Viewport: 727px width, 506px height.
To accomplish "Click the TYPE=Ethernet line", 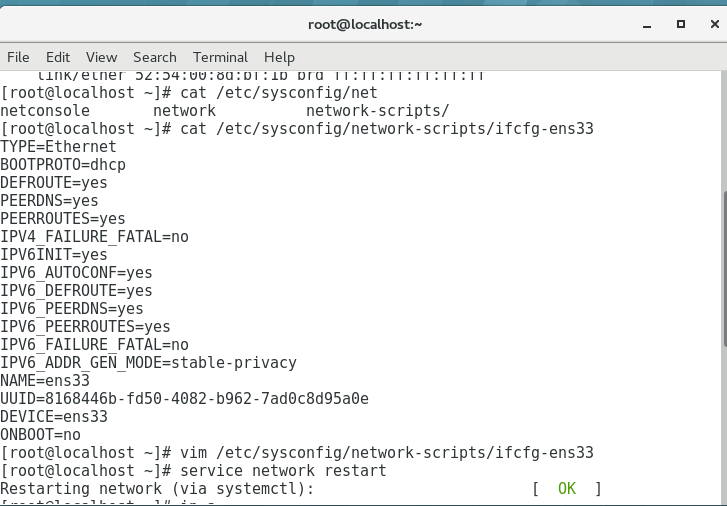I will (x=58, y=147).
